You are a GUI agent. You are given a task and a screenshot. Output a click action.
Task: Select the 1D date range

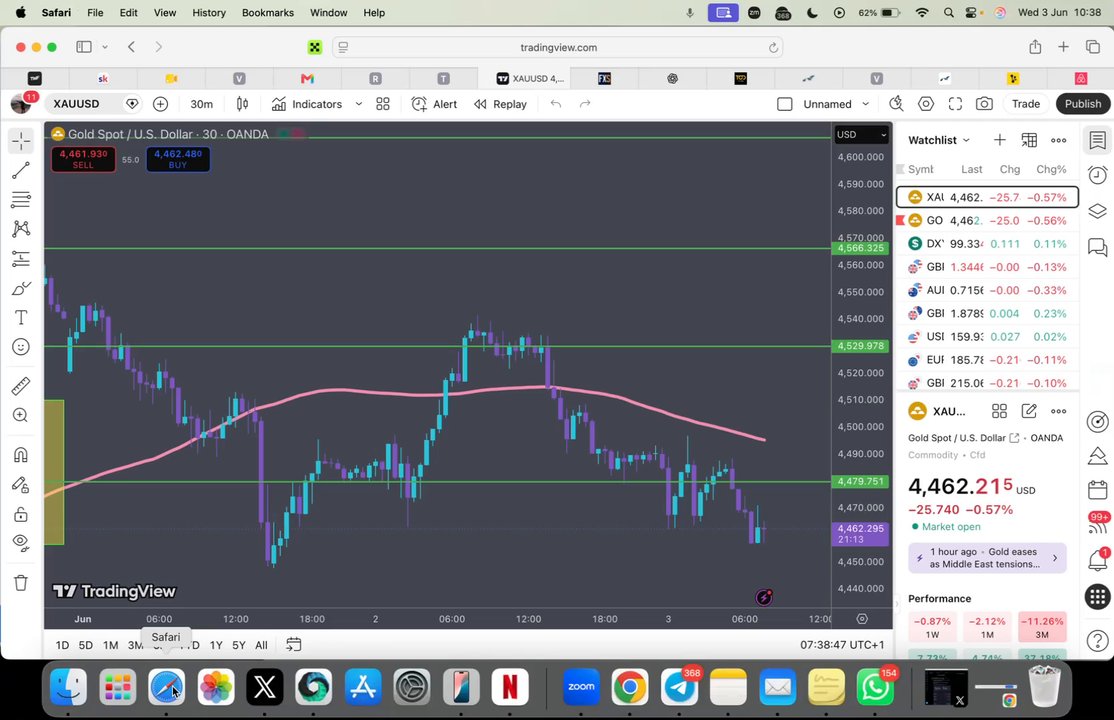(63, 645)
